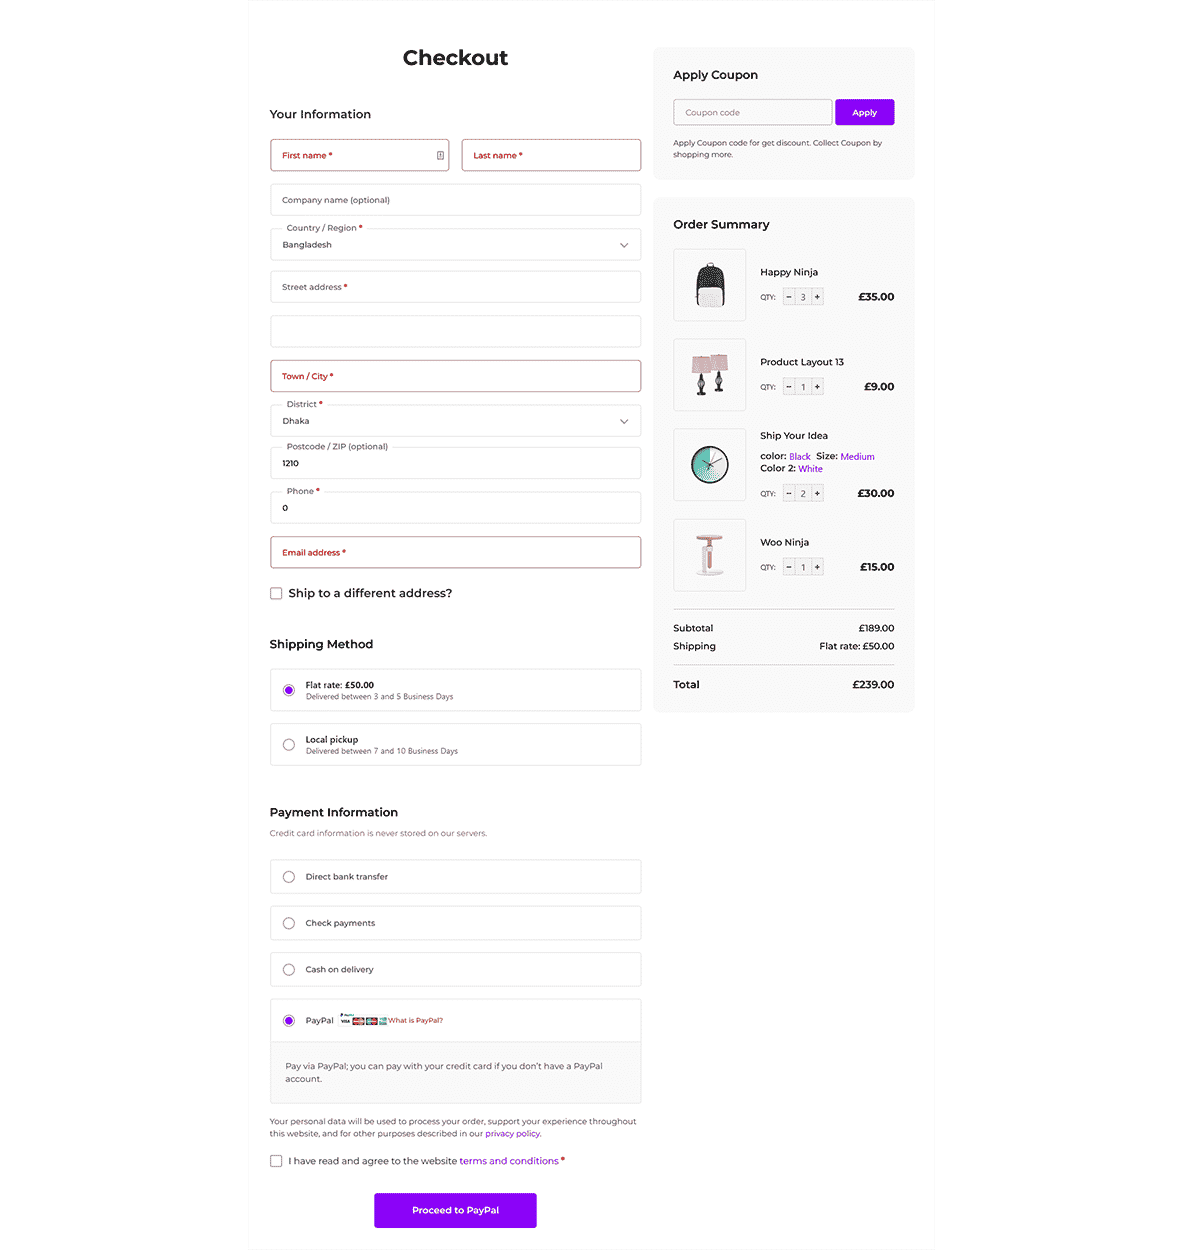Click the 'Proceed to PayPal' button
The image size is (1185, 1250).
click(455, 1210)
